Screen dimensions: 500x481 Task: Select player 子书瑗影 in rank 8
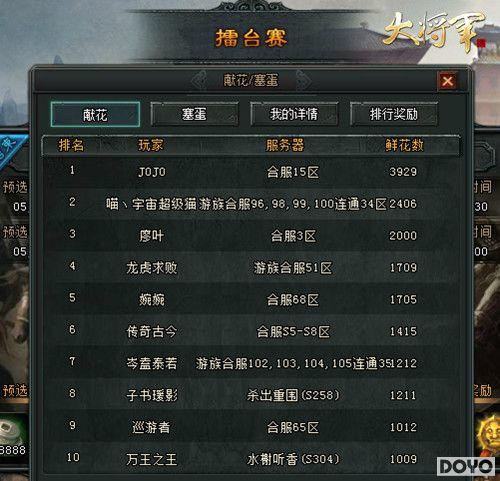coord(152,395)
